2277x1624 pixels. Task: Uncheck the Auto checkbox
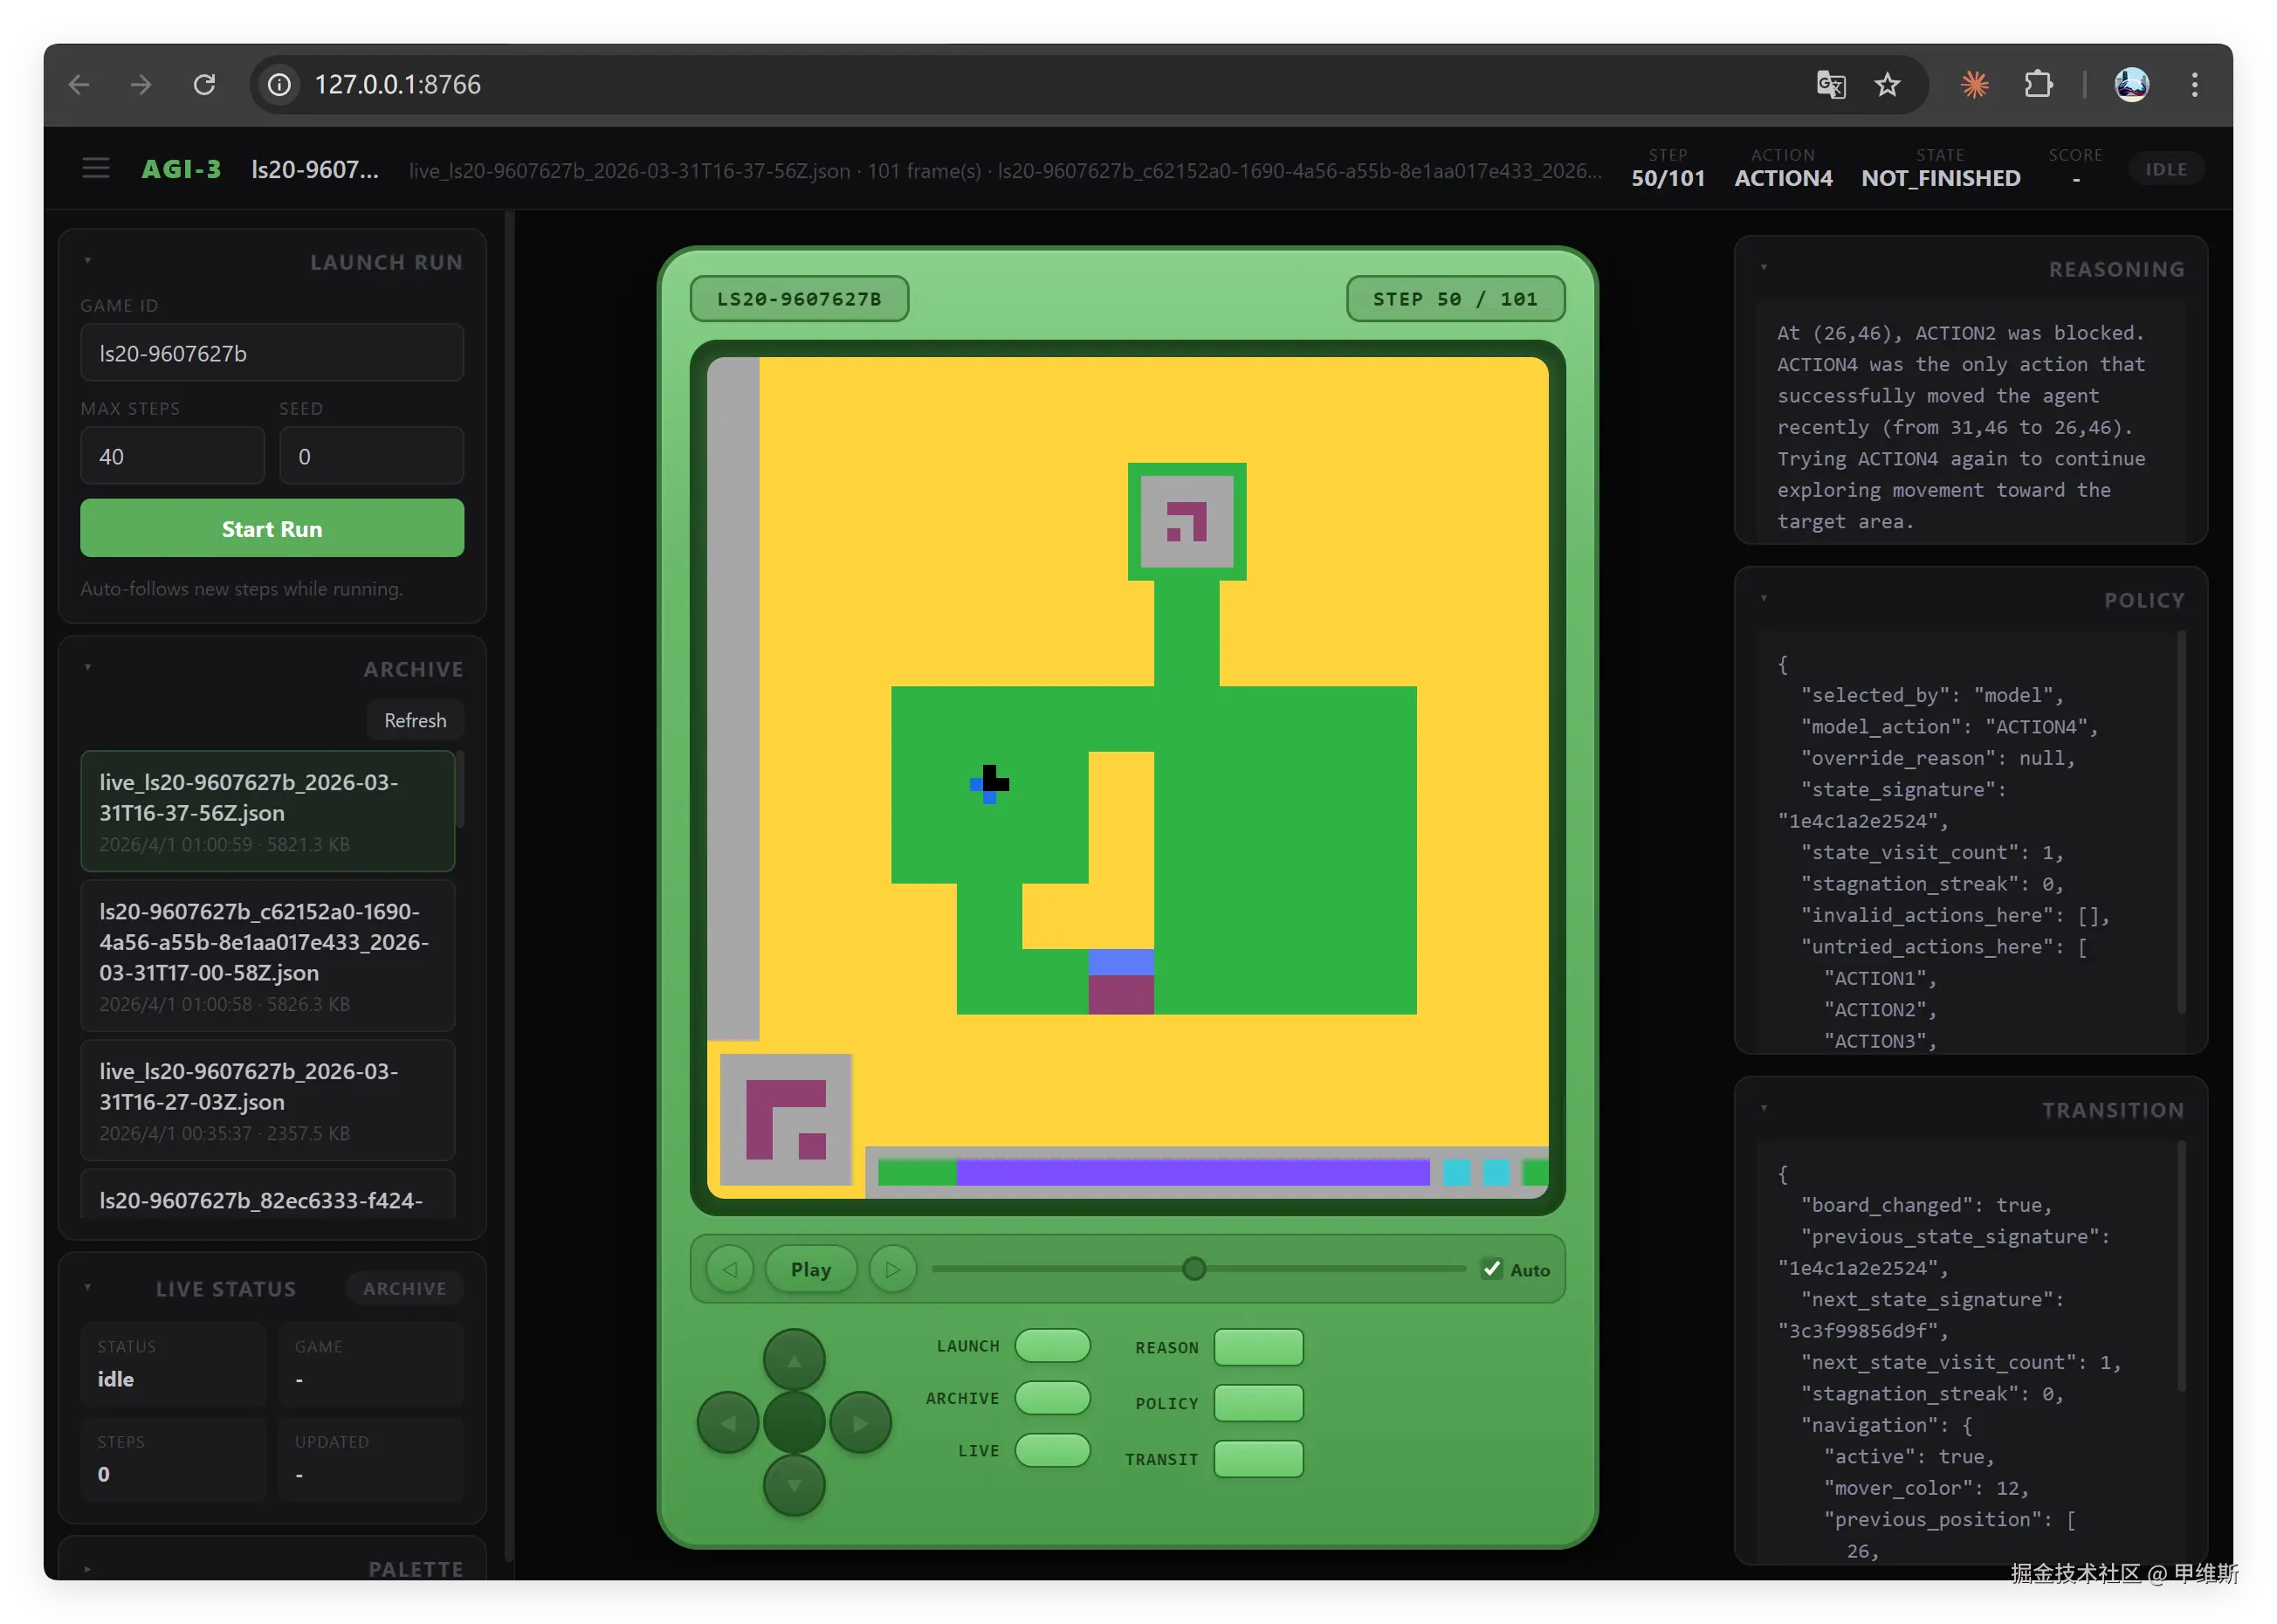click(x=1492, y=1269)
